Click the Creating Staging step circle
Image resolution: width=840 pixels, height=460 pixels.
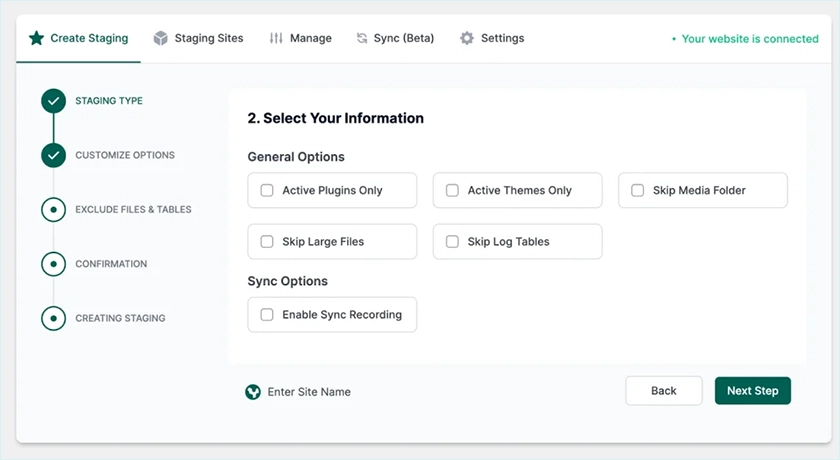[53, 318]
